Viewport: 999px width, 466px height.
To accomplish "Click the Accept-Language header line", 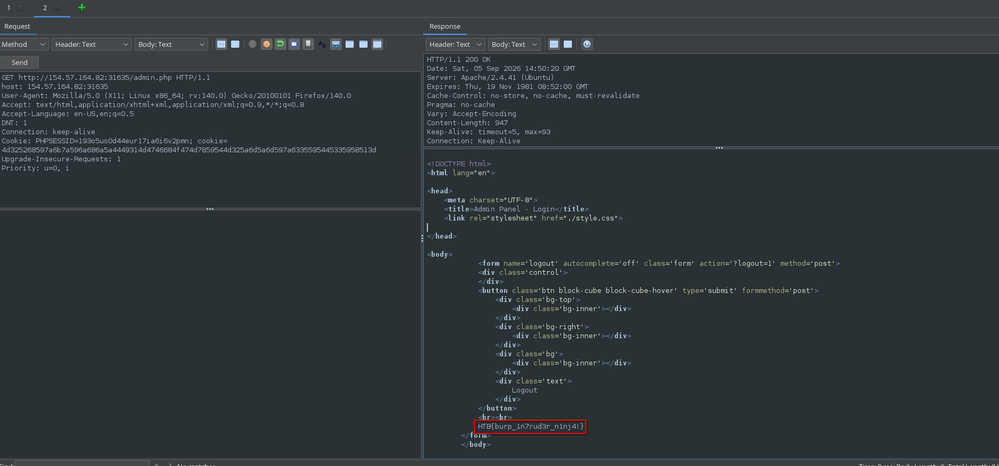I will (68, 114).
